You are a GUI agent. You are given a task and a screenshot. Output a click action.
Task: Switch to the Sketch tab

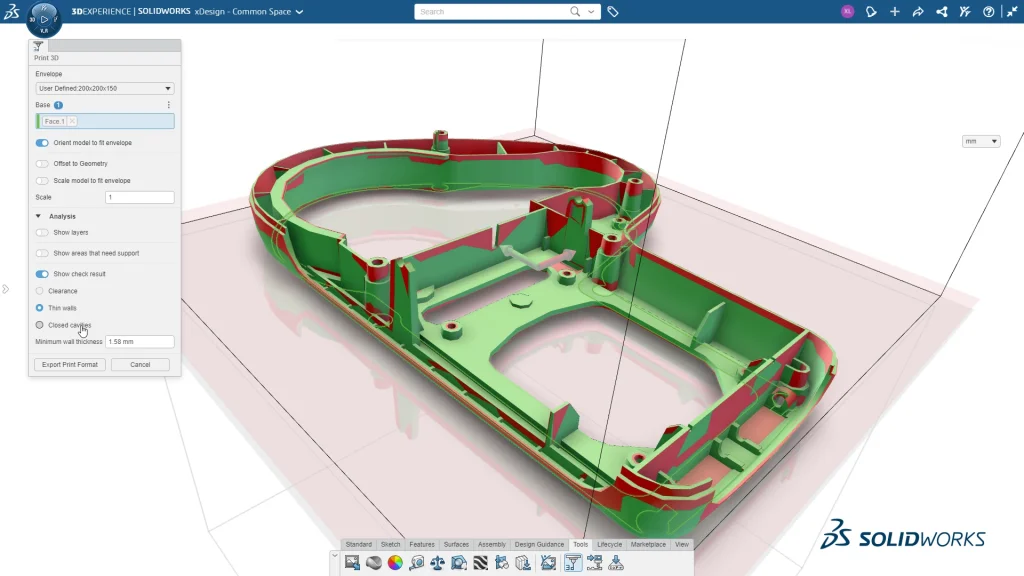(391, 544)
